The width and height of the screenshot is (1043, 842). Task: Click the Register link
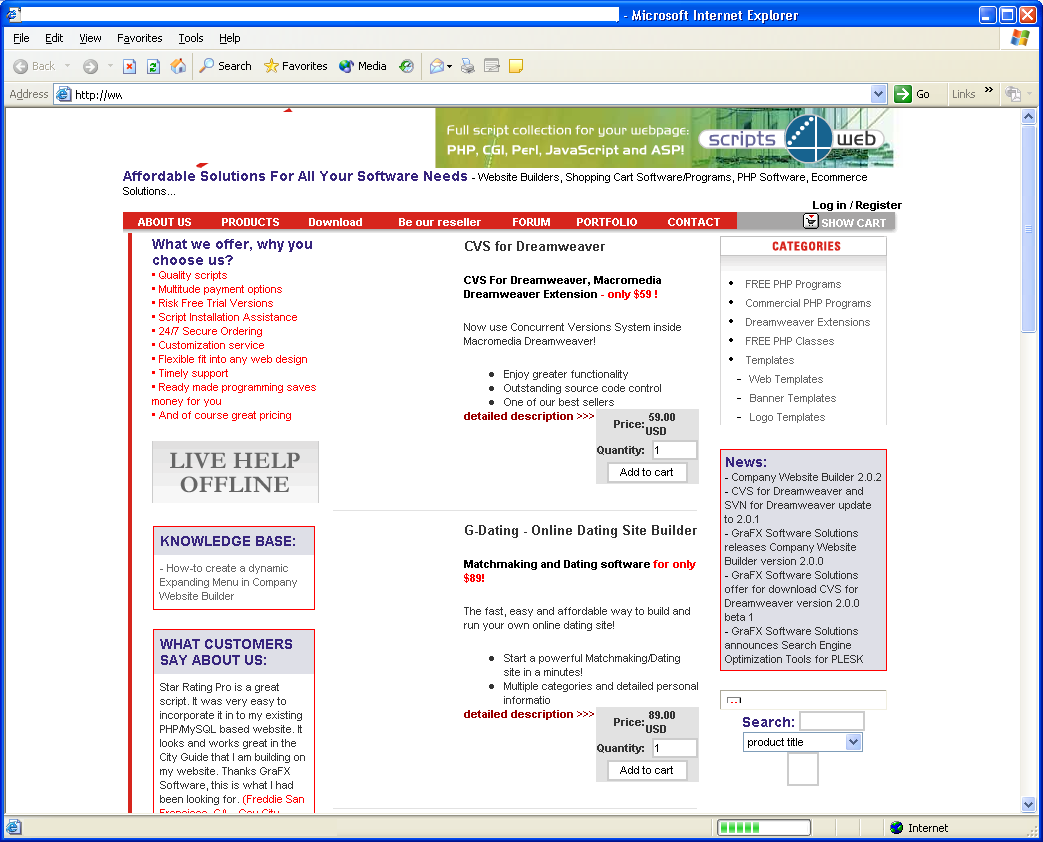tap(879, 205)
